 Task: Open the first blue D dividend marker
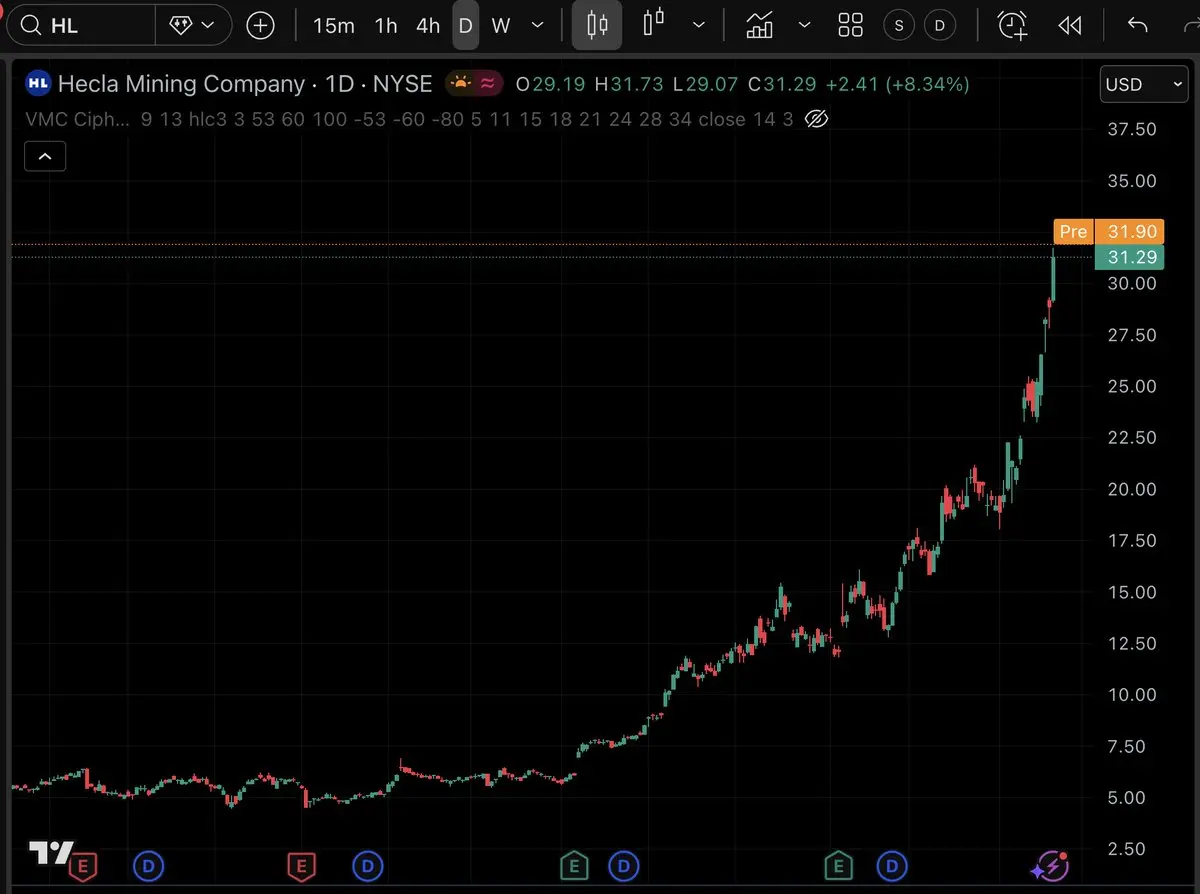pyautogui.click(x=148, y=865)
